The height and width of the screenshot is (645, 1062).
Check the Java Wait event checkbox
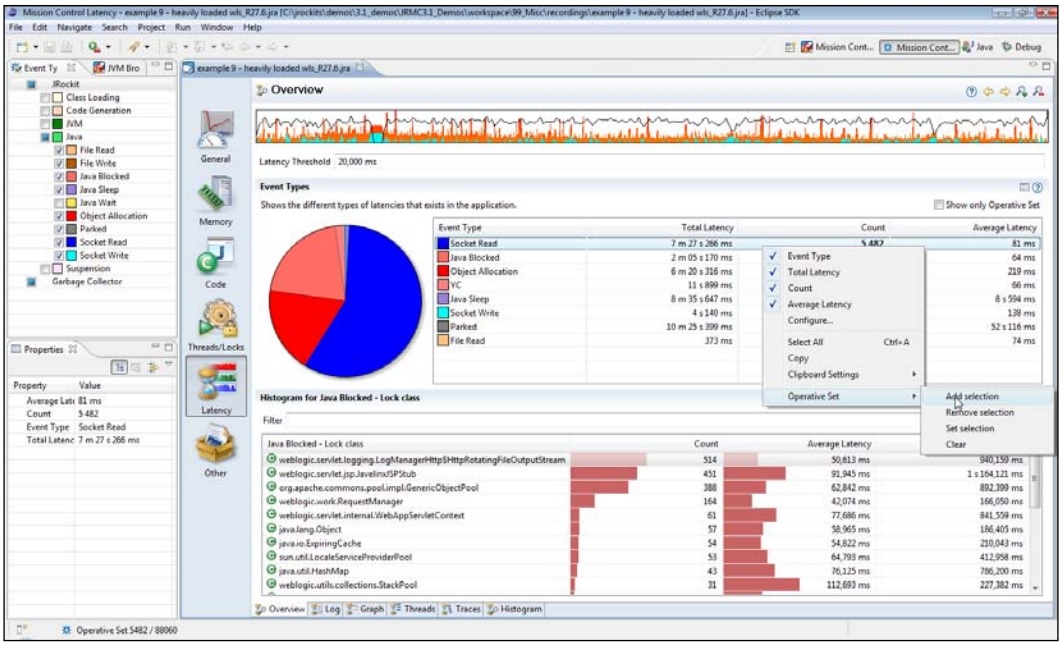click(60, 203)
